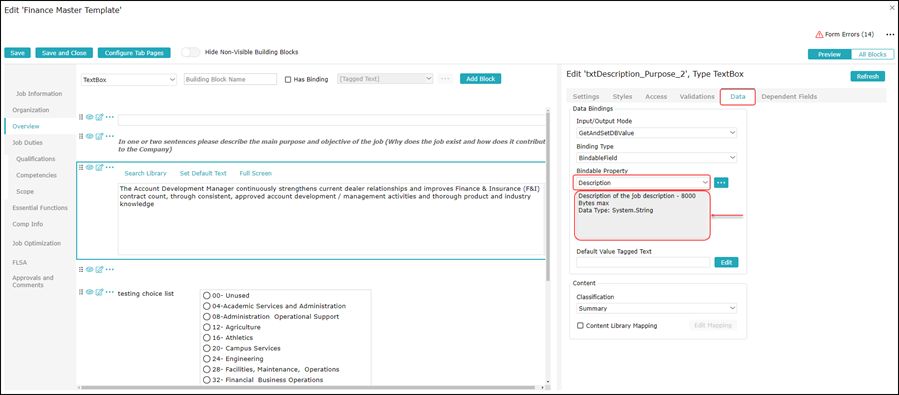
Task: Open the Binding Type dropdown
Action: click(x=656, y=157)
